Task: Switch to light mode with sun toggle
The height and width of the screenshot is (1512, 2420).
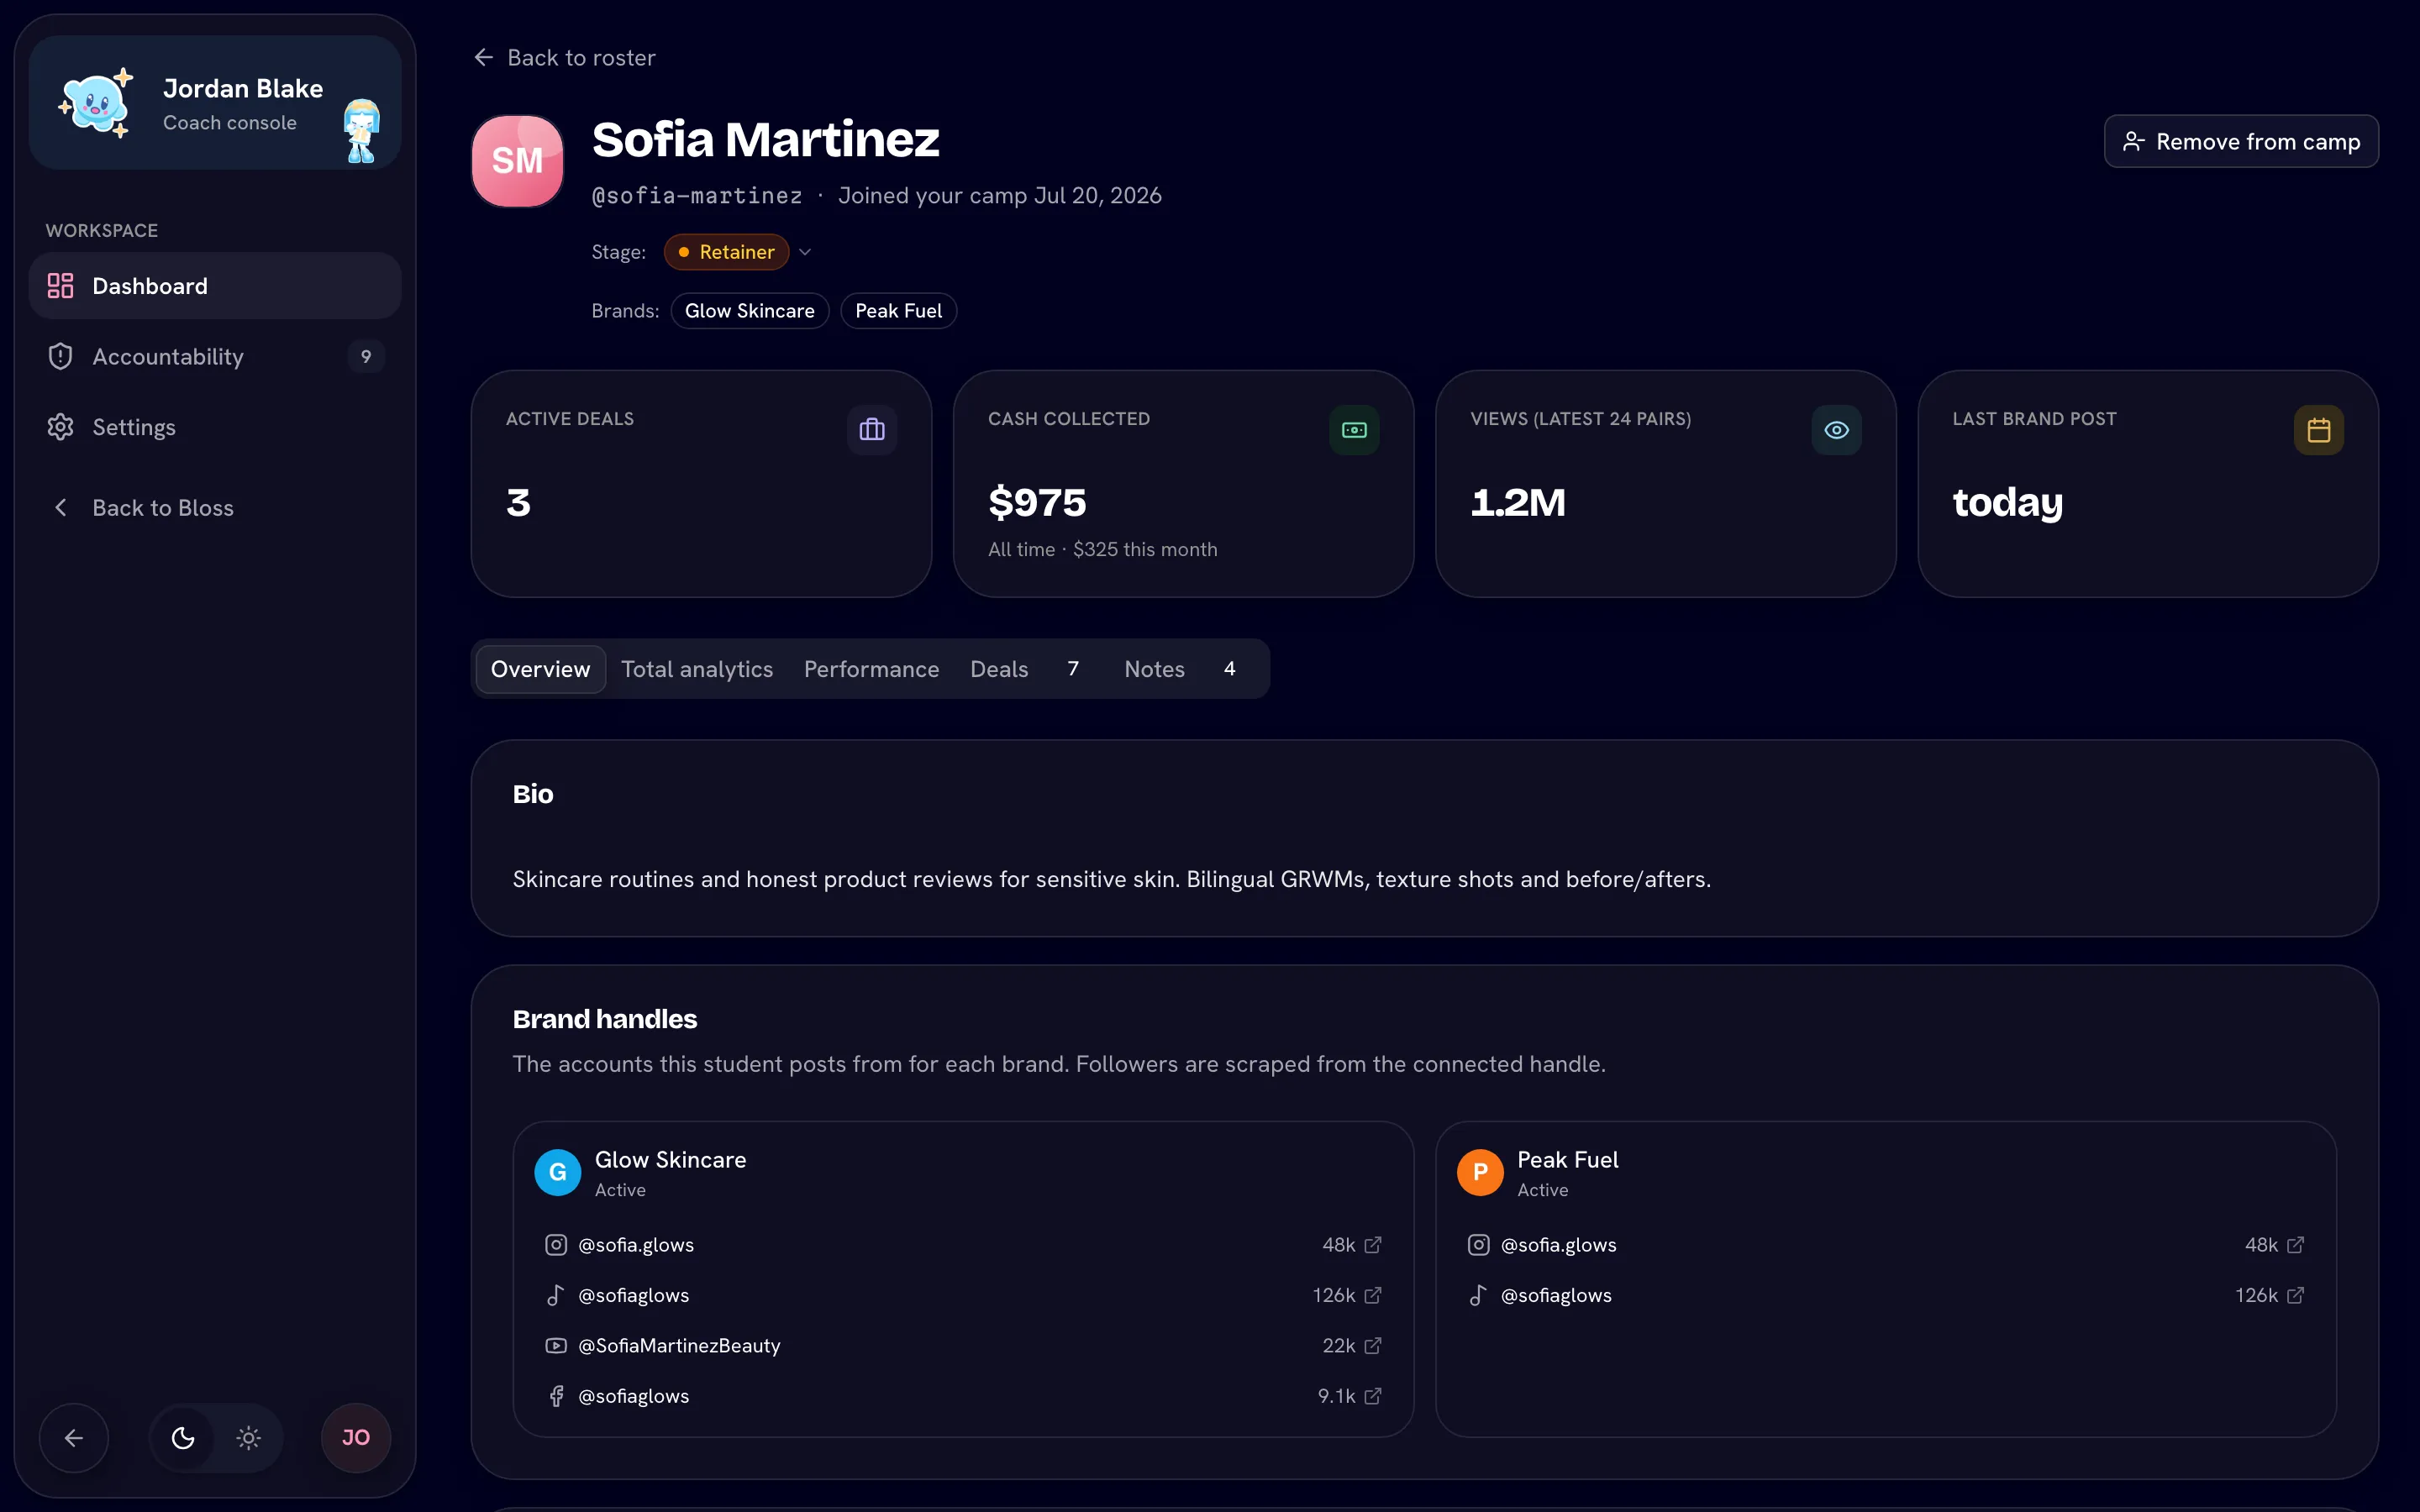Action: tap(248, 1438)
